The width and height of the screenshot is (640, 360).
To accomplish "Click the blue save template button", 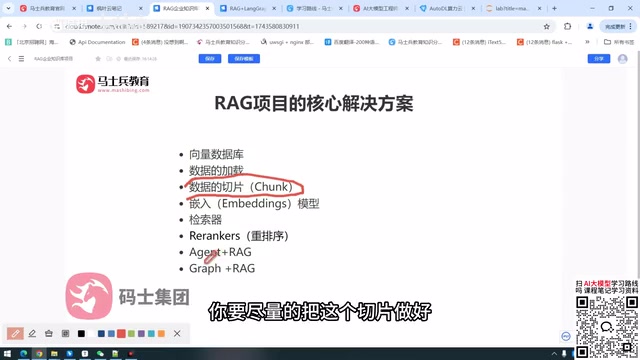I will pyautogui.click(x=244, y=59).
